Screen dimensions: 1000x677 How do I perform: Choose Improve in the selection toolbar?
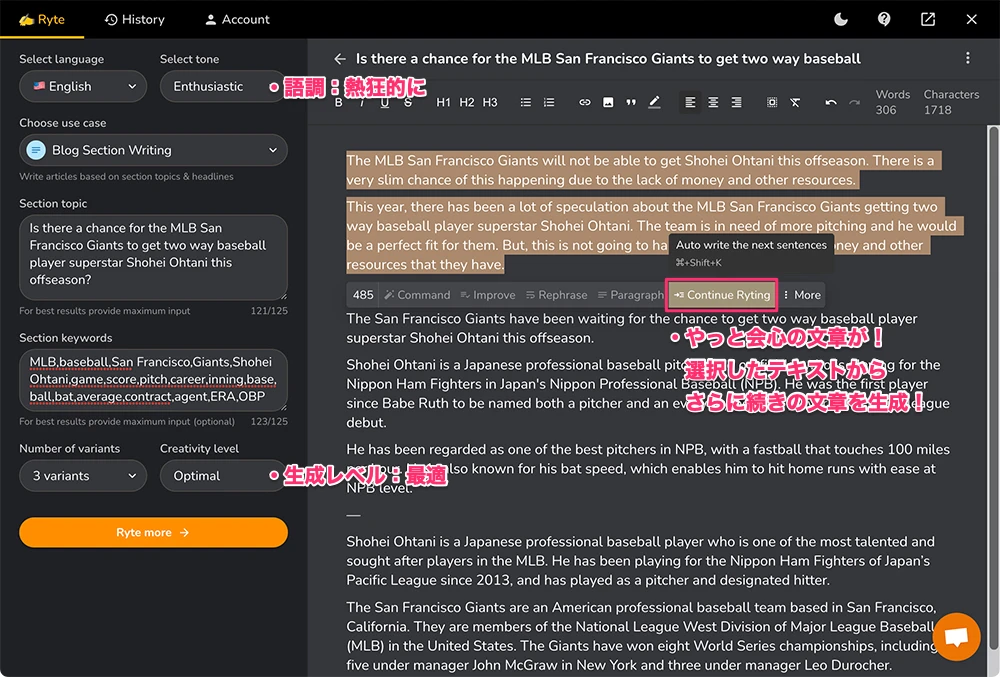[488, 295]
